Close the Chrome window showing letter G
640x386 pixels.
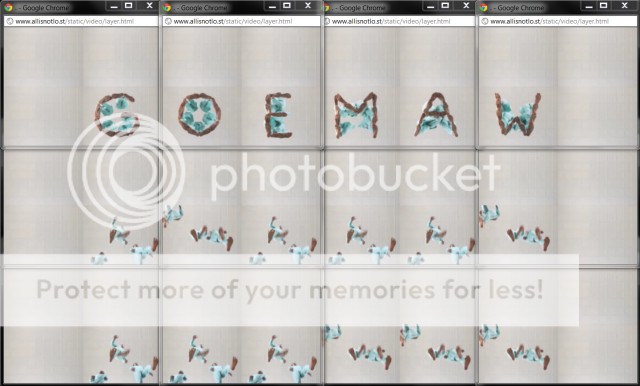149,6
